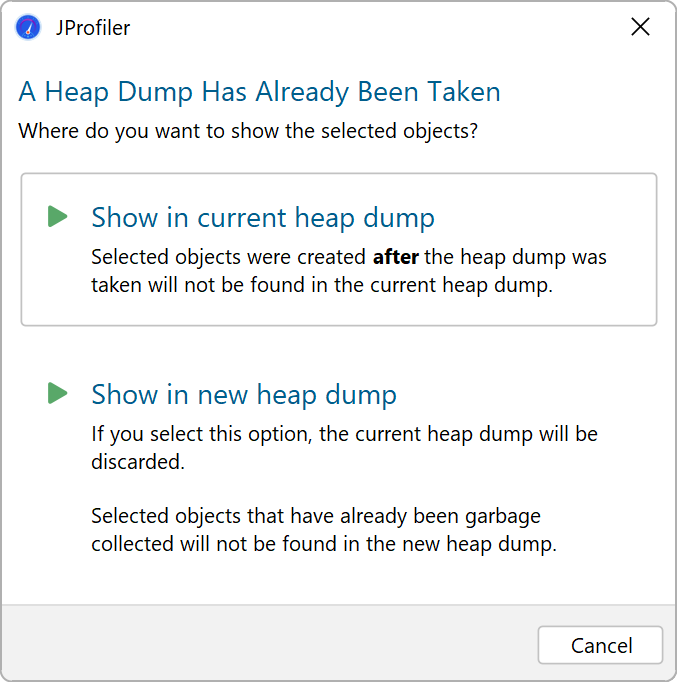The height and width of the screenshot is (682, 677).
Task: Click 'Where do you want to show the selected objects?' text
Action: tap(248, 131)
